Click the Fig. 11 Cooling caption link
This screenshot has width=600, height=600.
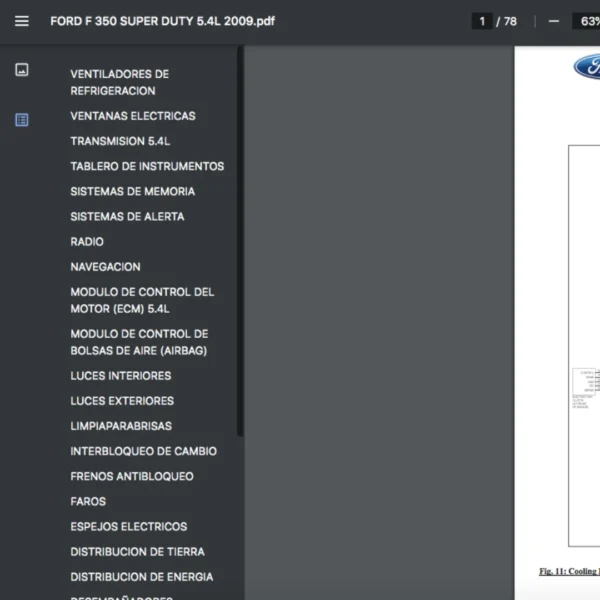tap(569, 571)
